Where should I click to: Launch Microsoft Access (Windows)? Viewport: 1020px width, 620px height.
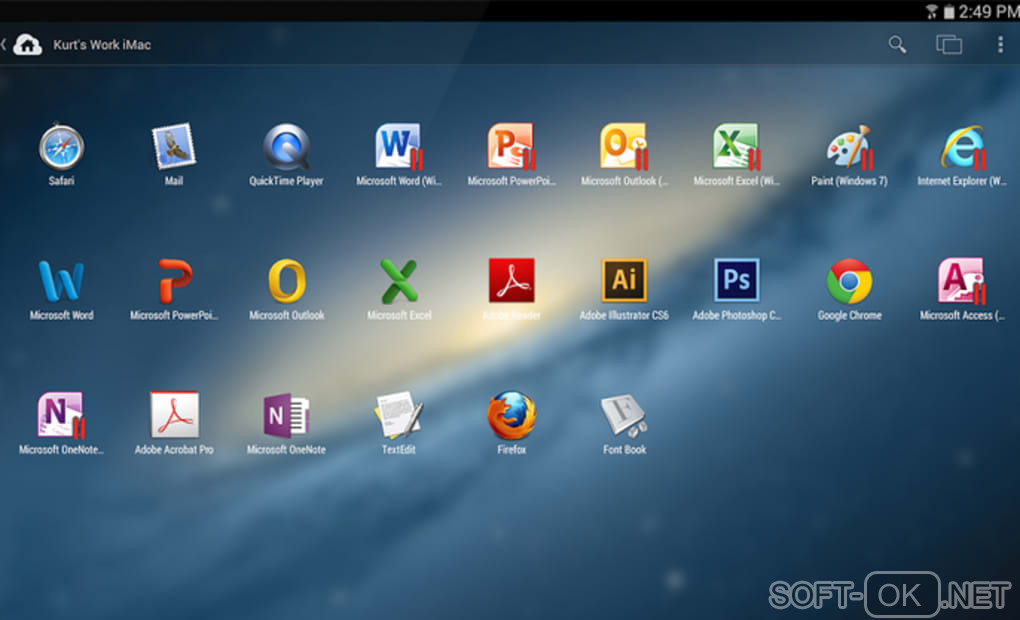tap(962, 281)
